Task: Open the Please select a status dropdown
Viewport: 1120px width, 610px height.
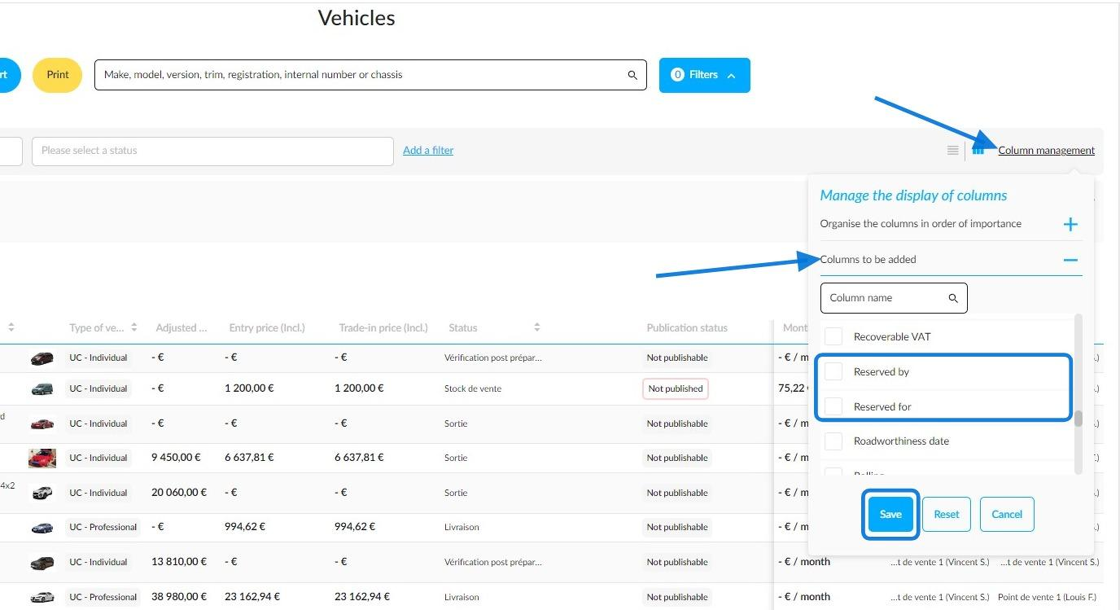Action: coord(213,151)
